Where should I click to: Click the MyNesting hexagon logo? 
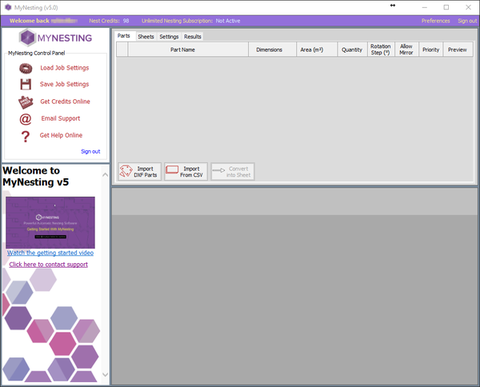tap(27, 38)
